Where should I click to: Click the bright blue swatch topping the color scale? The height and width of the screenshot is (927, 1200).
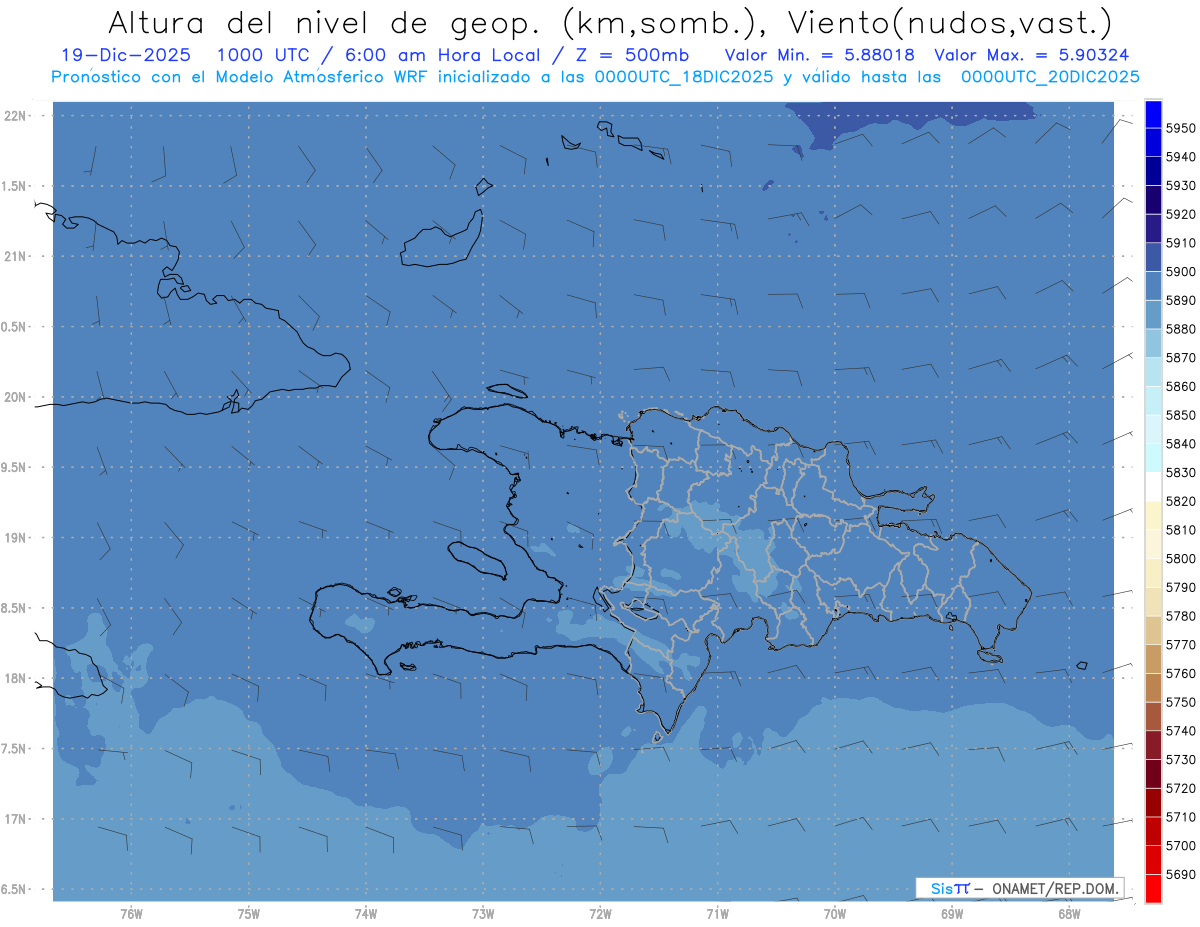[1153, 114]
